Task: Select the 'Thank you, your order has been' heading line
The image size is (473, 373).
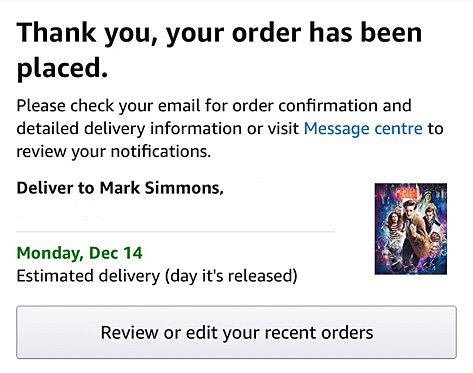Action: (219, 34)
